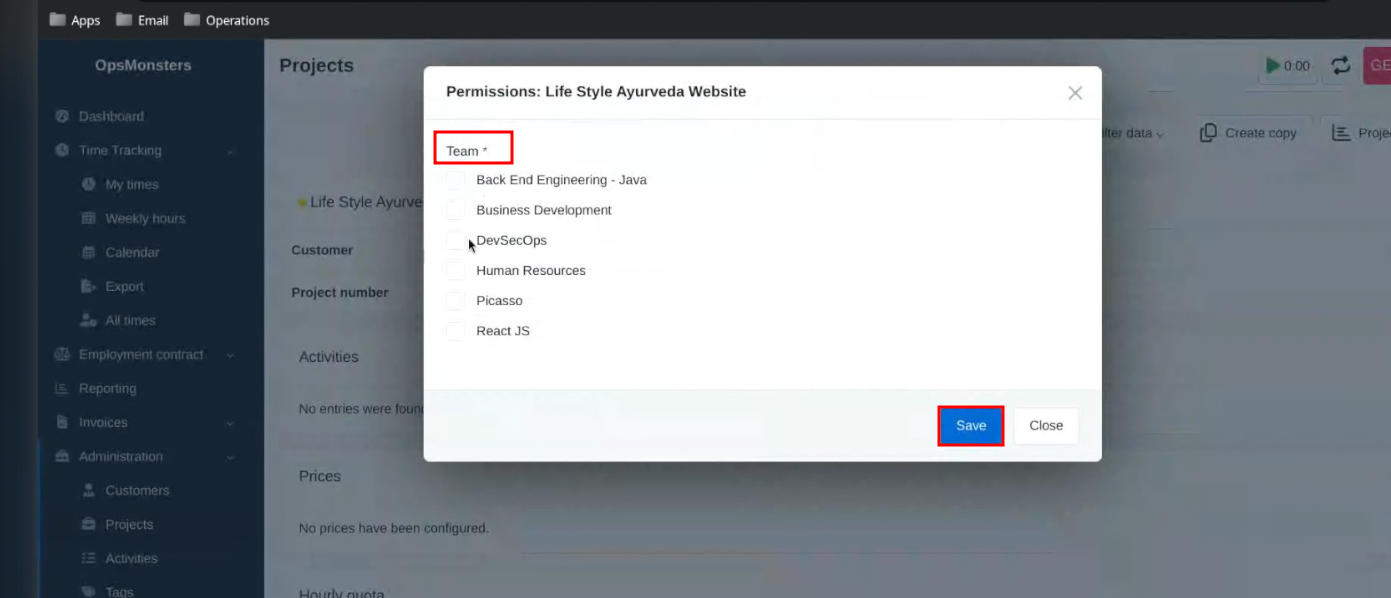Click the Customers person icon
This screenshot has width=1391, height=598.
(x=88, y=491)
